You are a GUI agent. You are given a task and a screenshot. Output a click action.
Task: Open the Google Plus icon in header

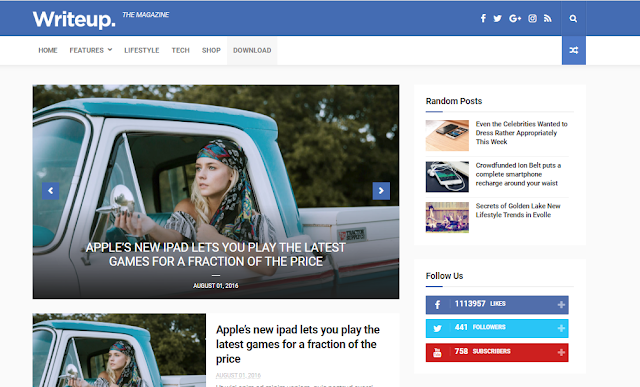point(515,18)
